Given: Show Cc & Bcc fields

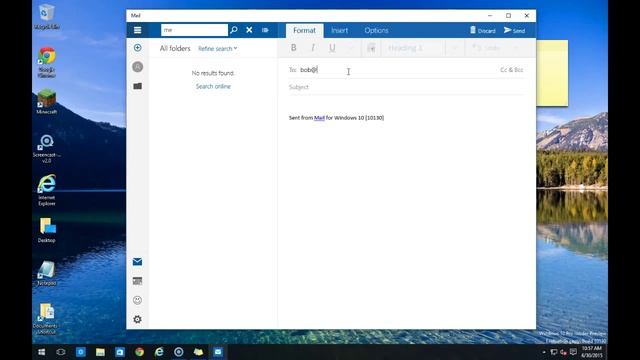Looking at the screenshot, I should pos(511,70).
